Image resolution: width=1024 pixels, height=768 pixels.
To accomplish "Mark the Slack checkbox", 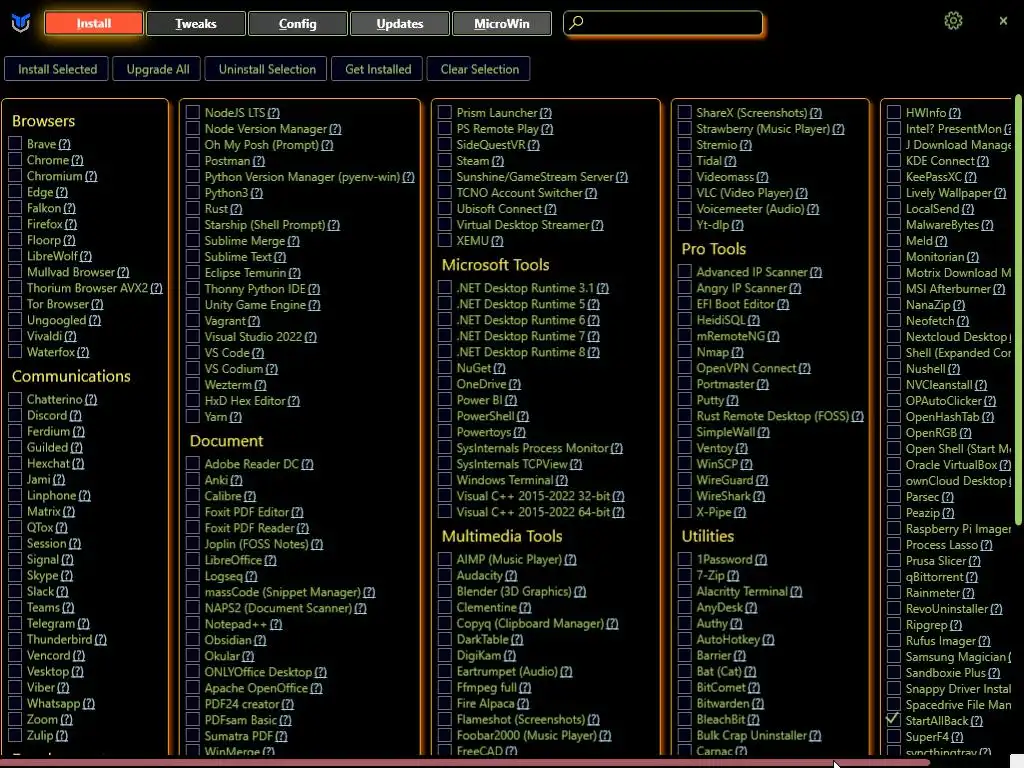I will coord(15,591).
